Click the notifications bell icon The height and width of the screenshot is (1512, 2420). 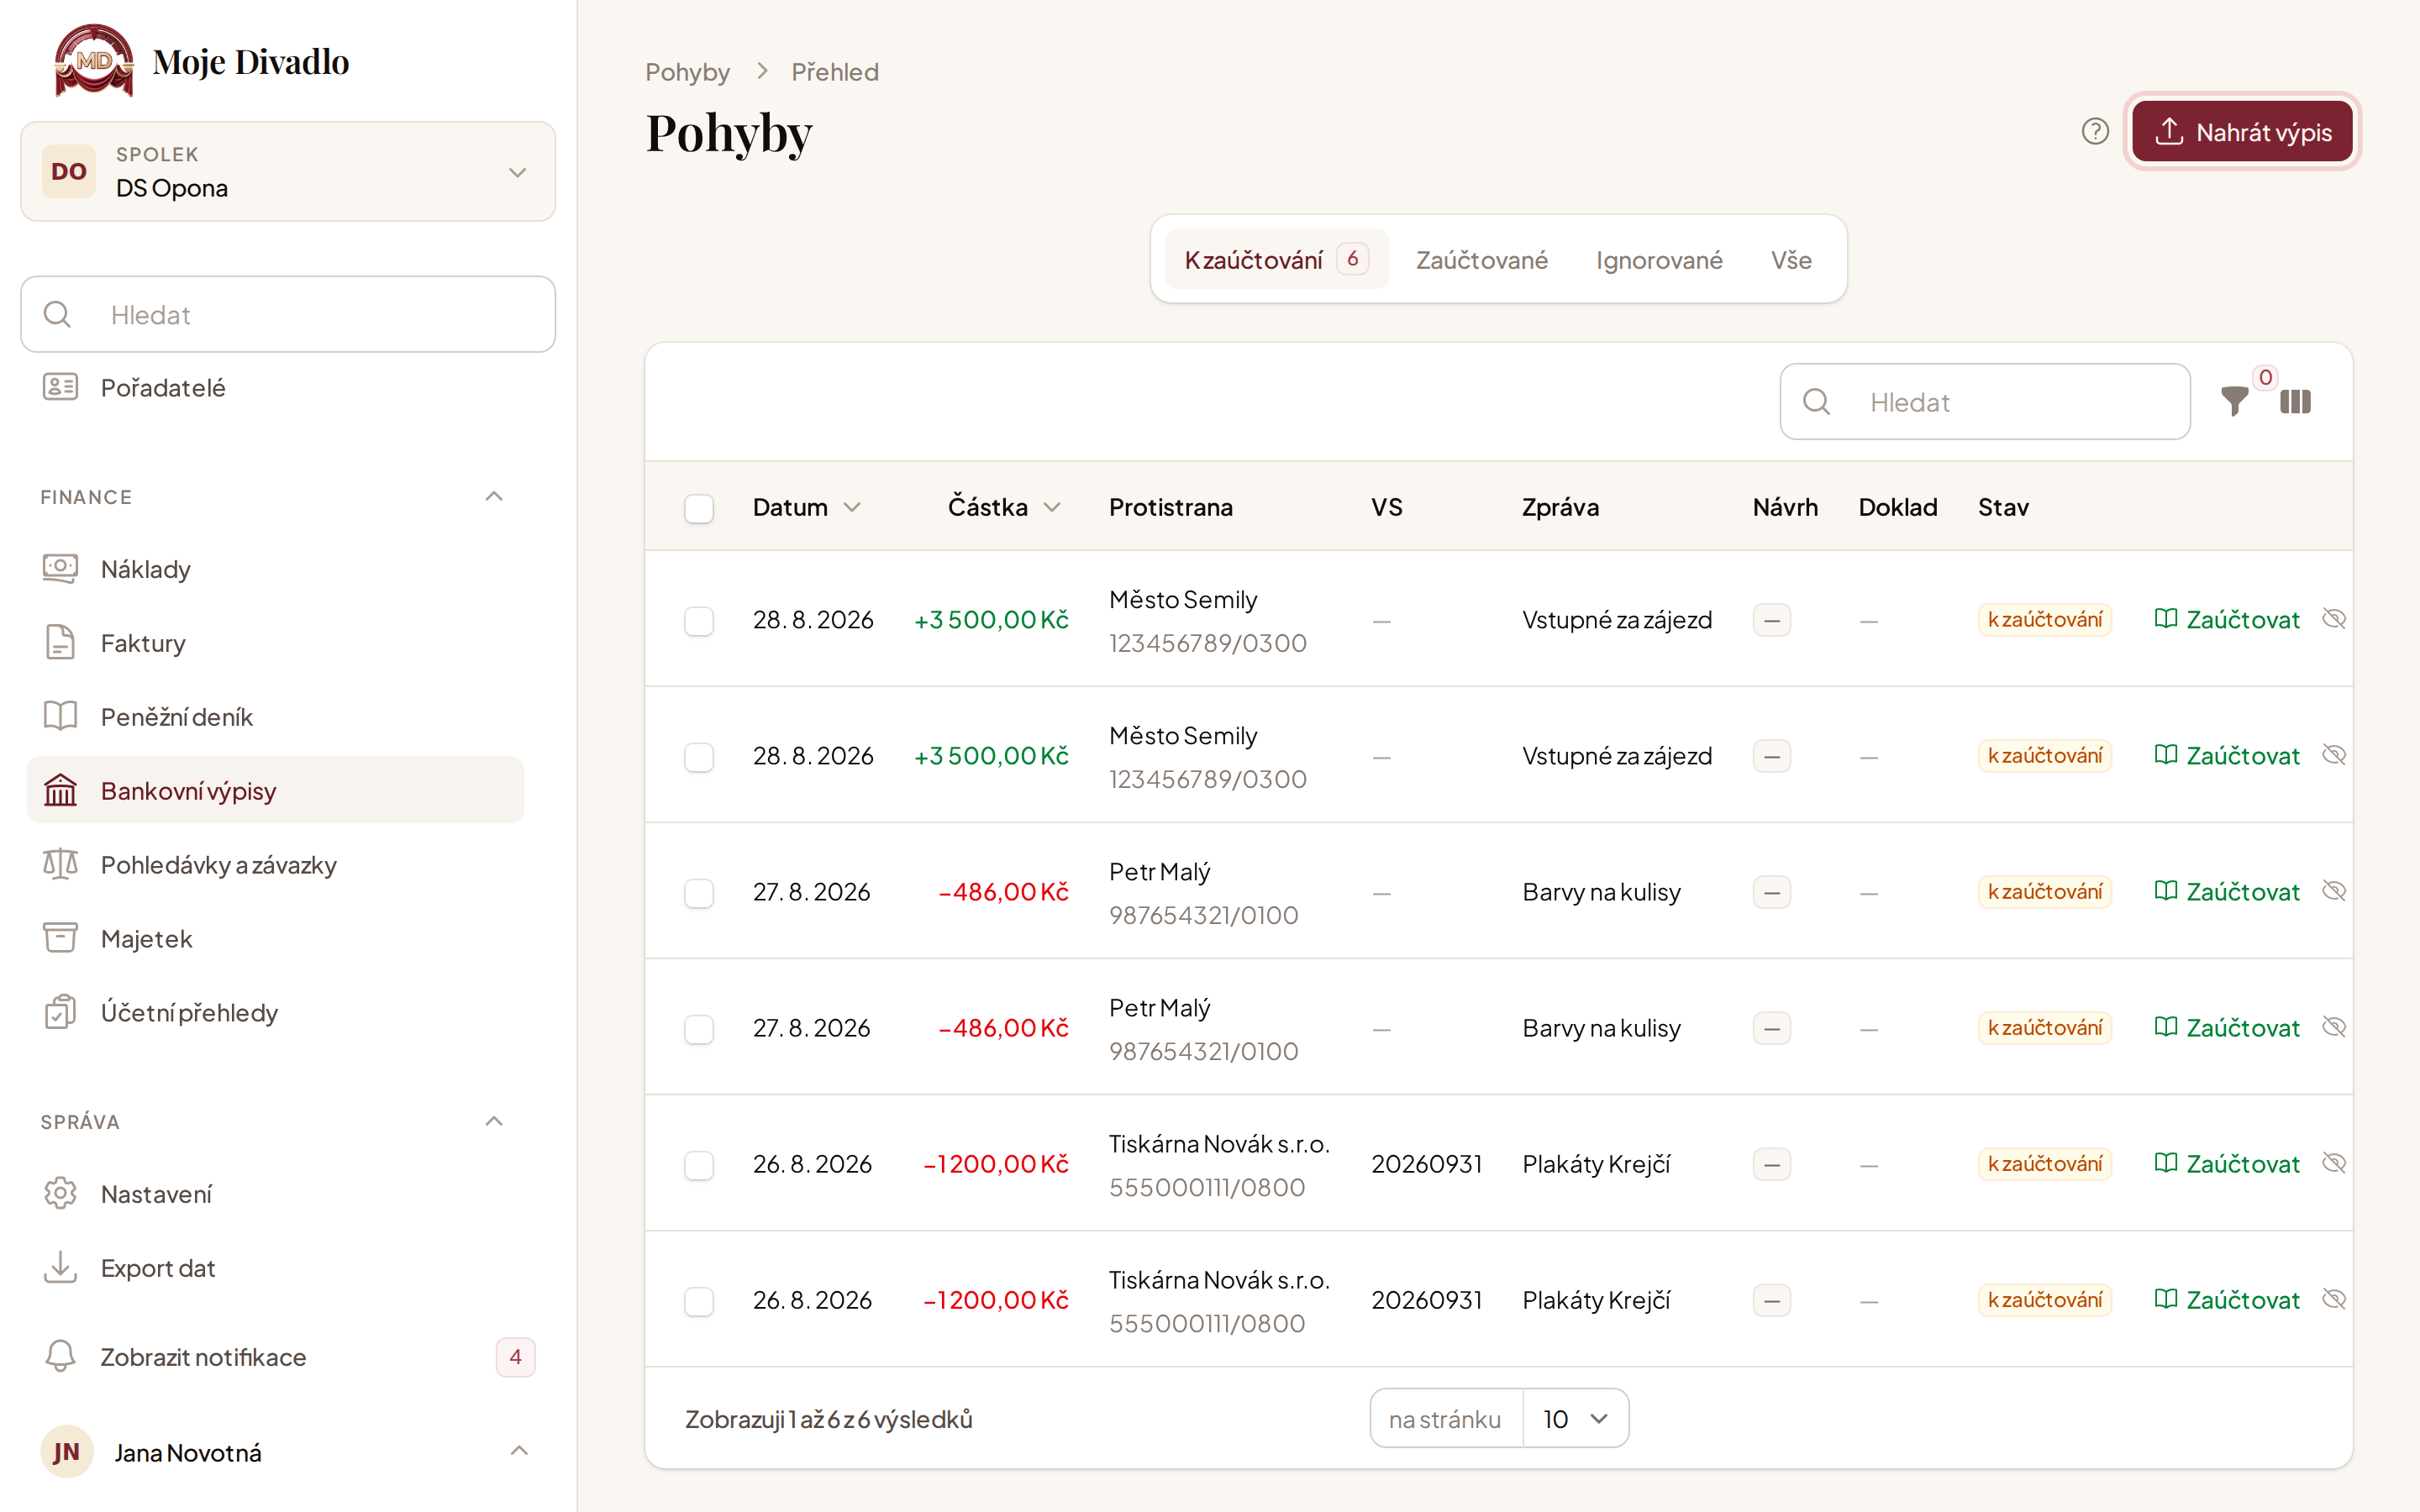[x=60, y=1357]
